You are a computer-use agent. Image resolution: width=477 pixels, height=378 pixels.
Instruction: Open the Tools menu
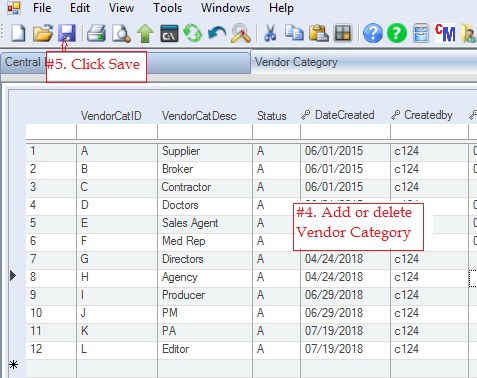[x=167, y=8]
